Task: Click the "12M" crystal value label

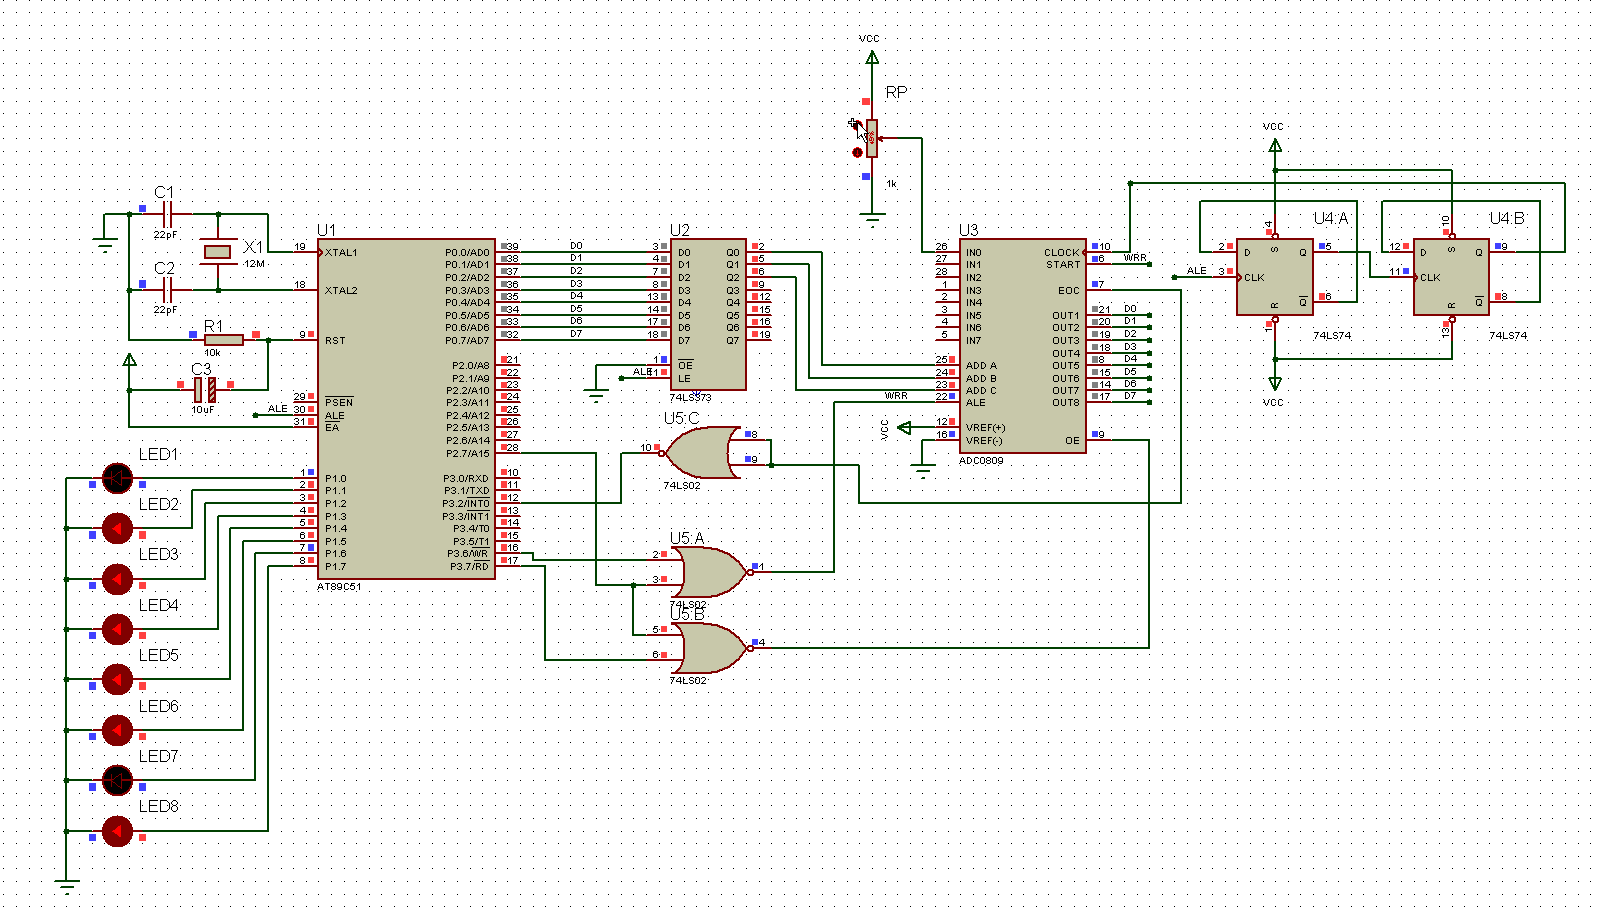Action: (x=254, y=264)
